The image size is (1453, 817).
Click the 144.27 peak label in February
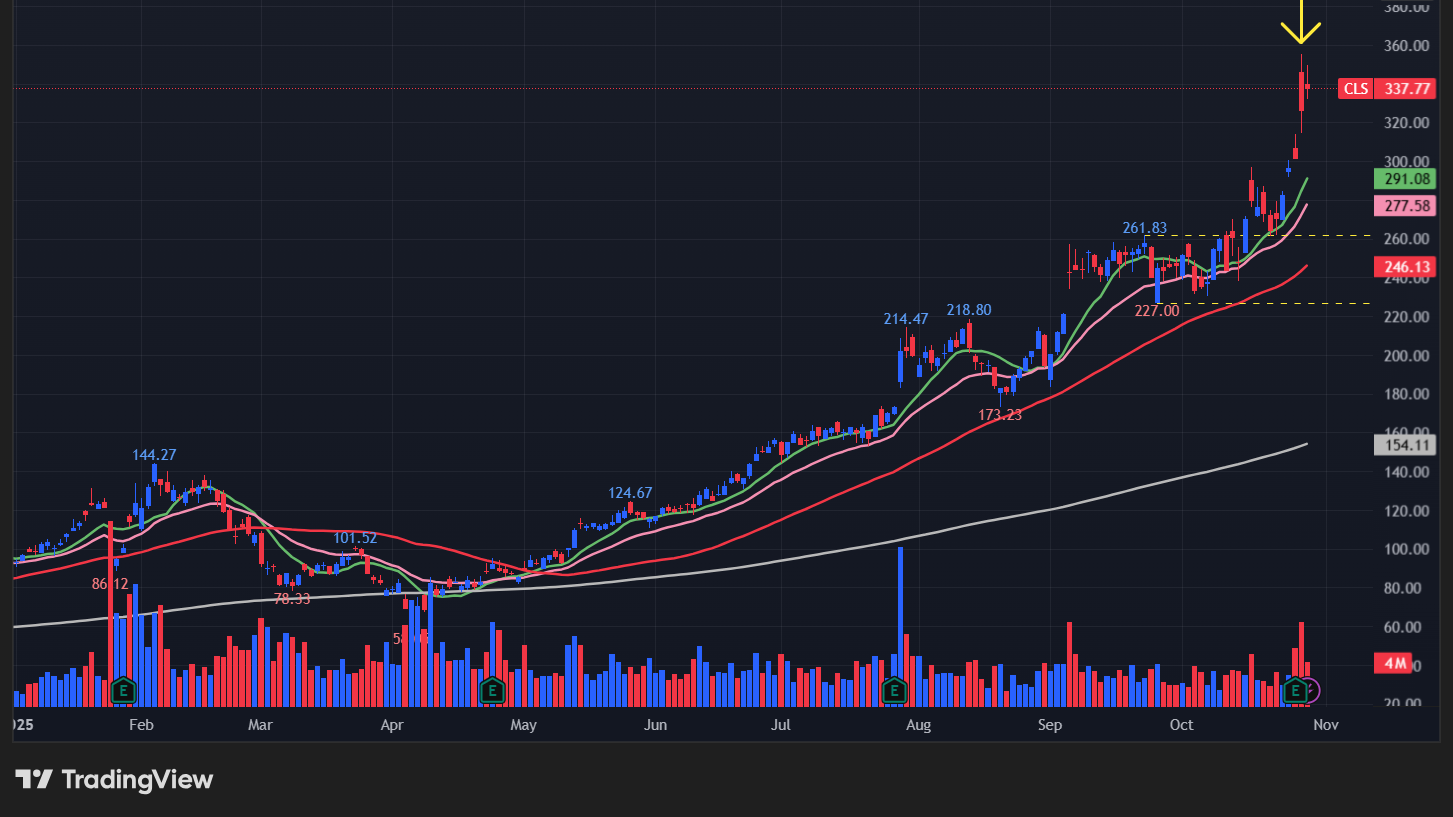pos(154,455)
